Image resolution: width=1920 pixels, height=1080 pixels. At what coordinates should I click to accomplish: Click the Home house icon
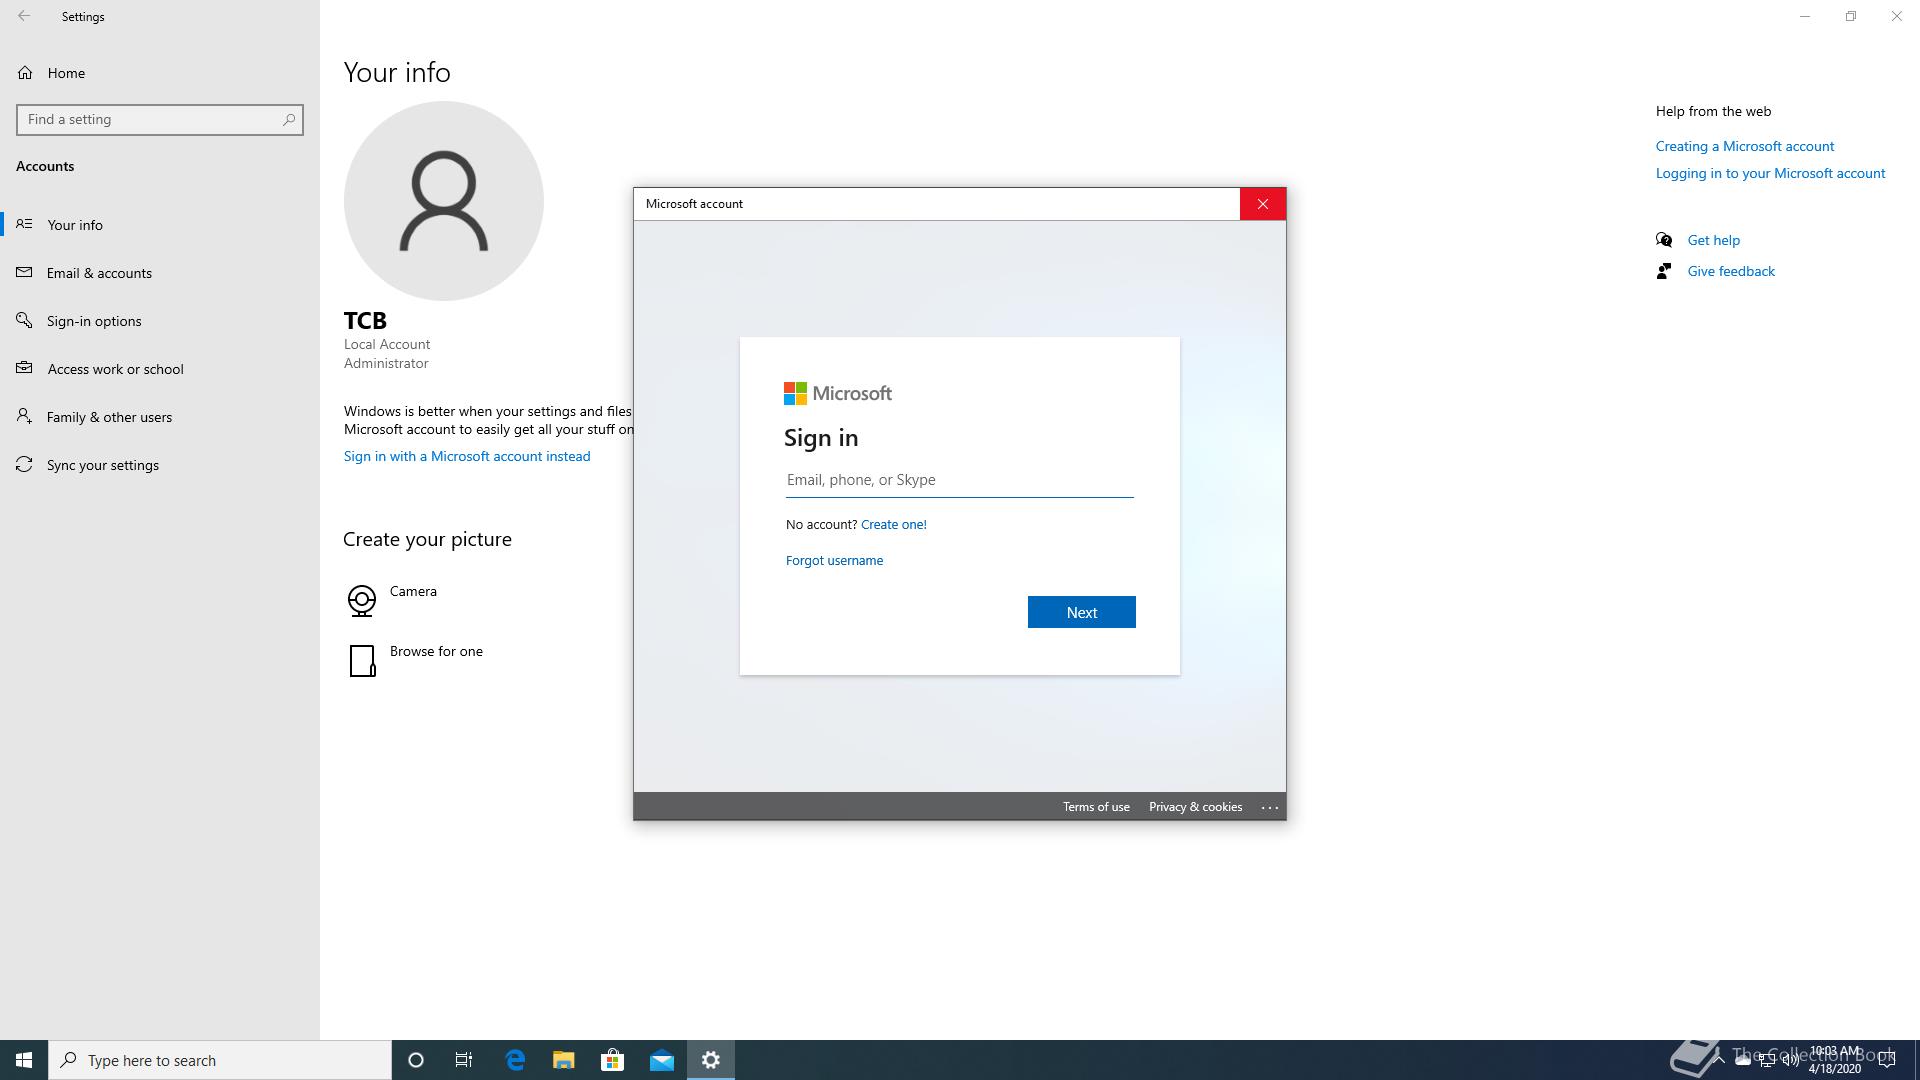25,72
